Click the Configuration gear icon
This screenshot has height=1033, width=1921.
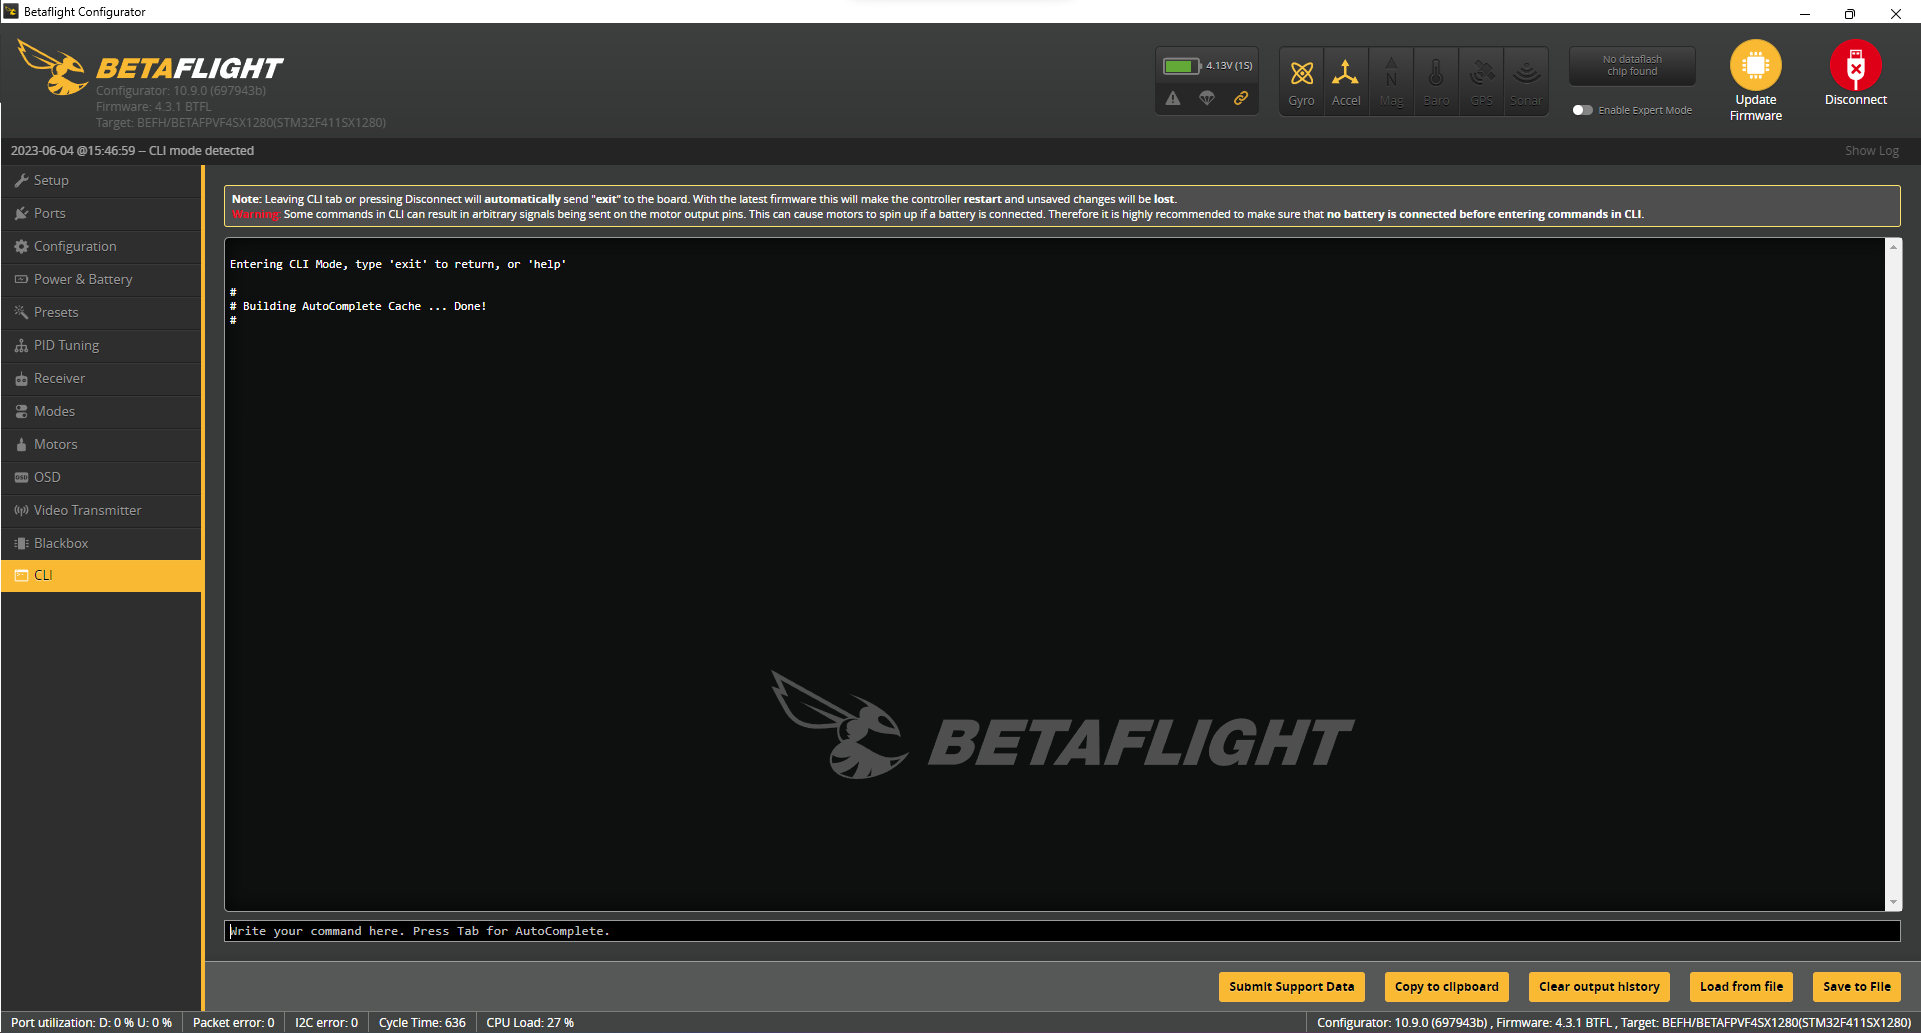[x=21, y=246]
